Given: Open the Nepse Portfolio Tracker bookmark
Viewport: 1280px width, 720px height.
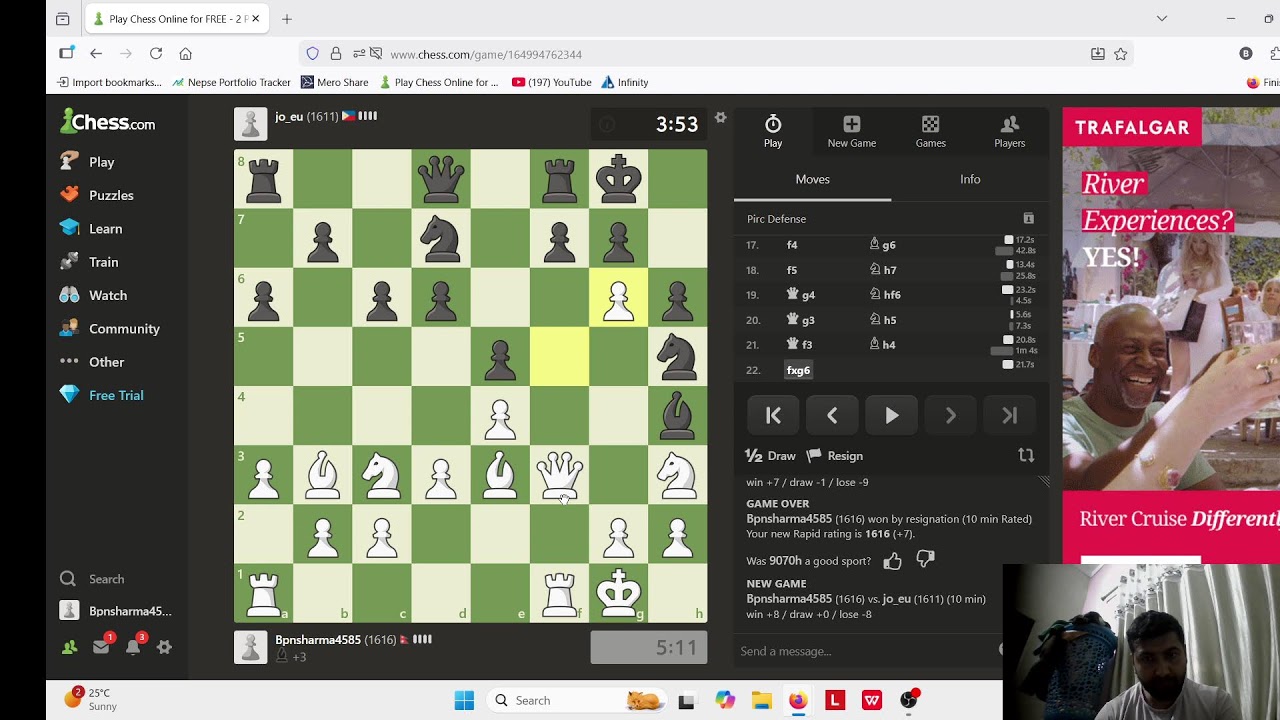Looking at the screenshot, I should [231, 82].
